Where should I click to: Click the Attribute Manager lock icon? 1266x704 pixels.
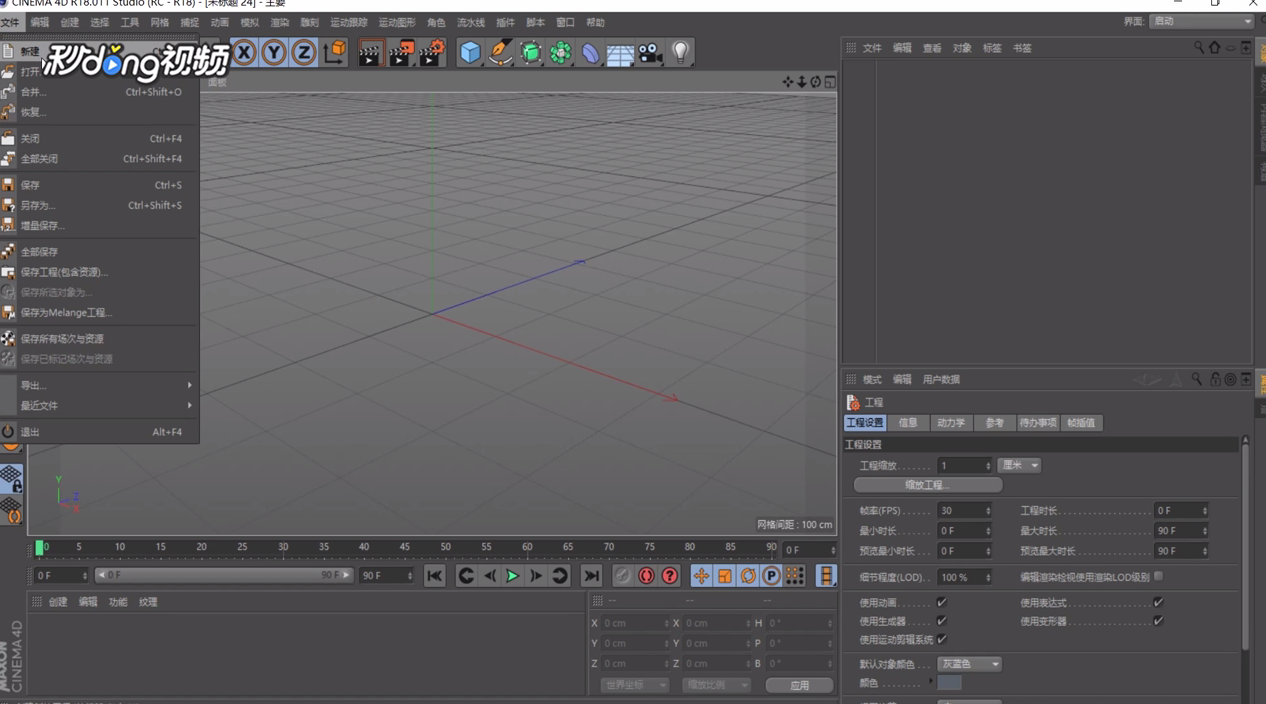[x=1215, y=379]
